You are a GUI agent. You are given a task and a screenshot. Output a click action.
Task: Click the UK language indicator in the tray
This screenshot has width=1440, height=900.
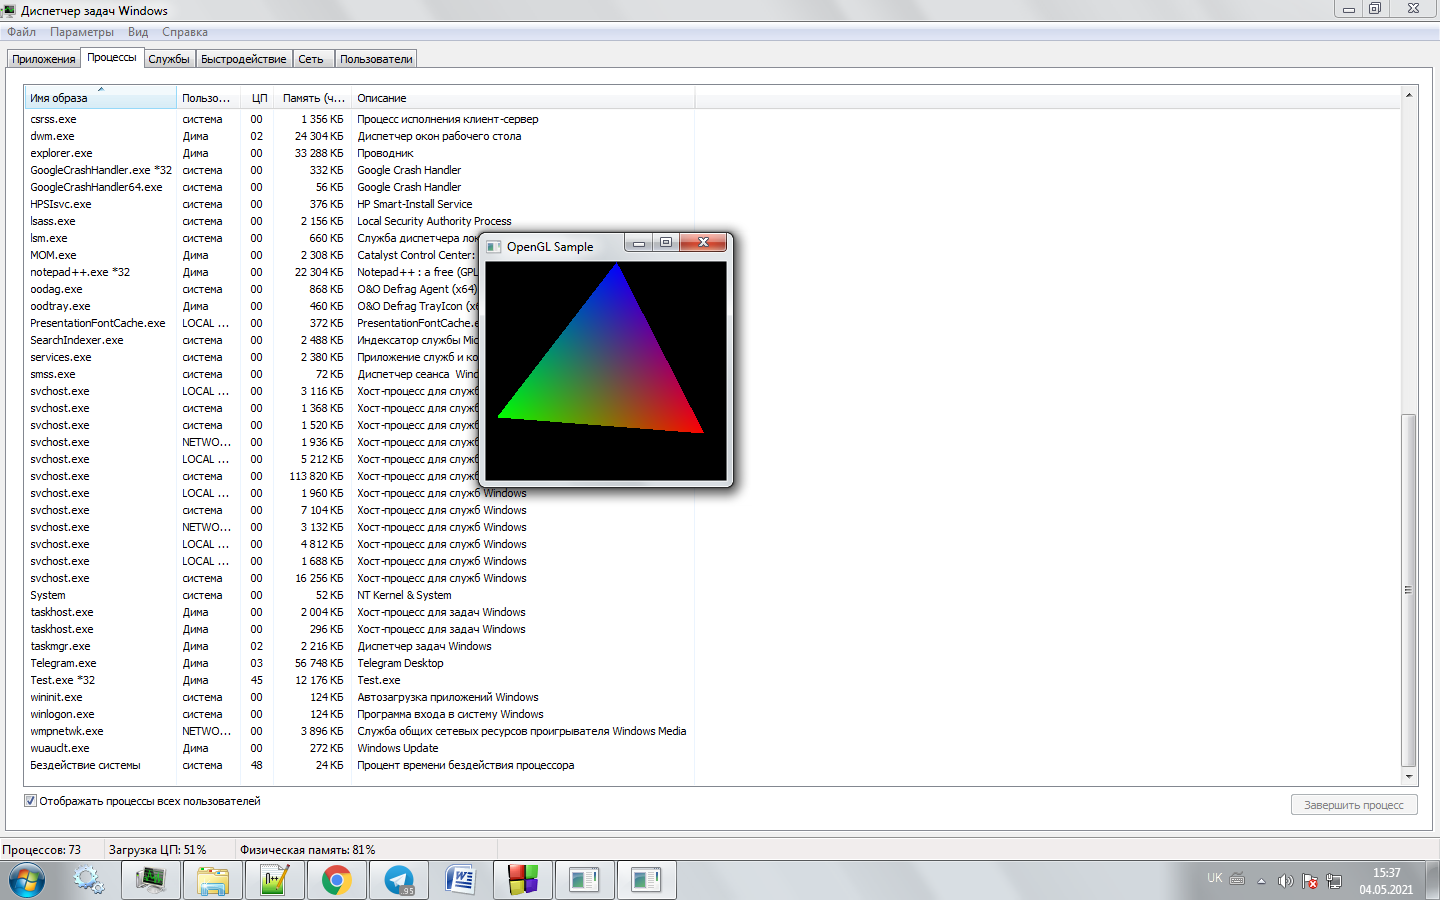(1215, 878)
